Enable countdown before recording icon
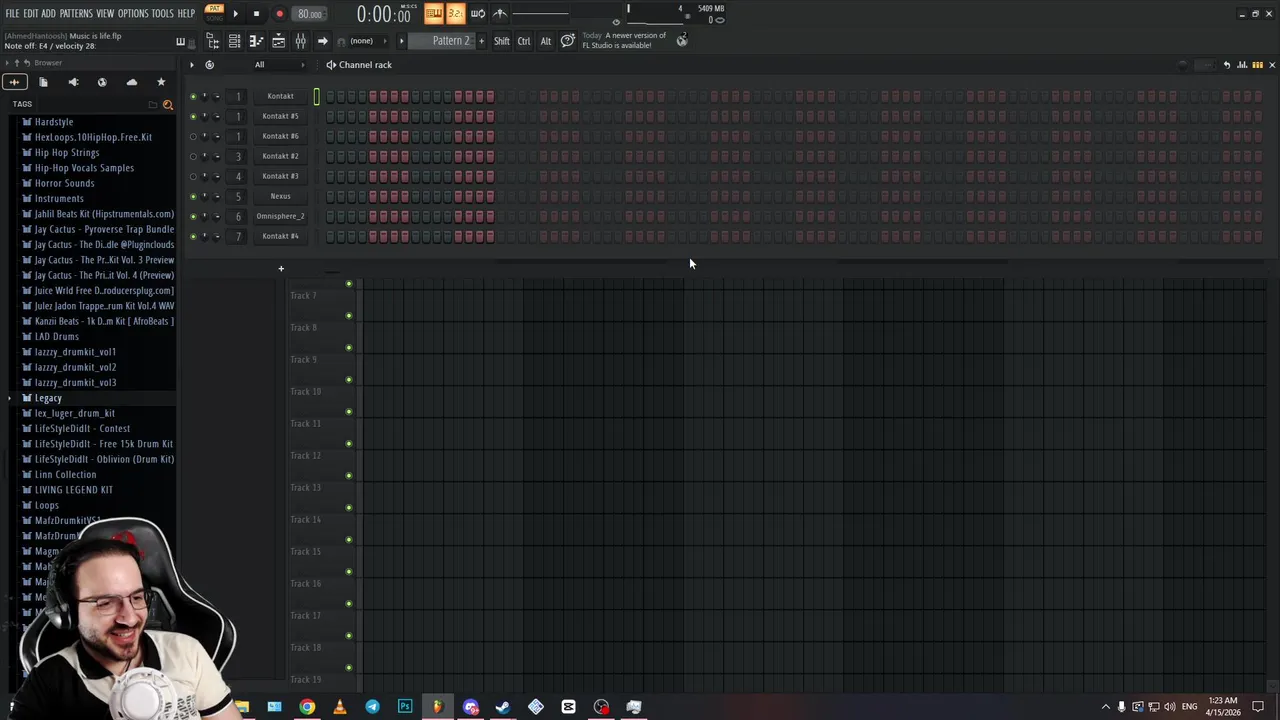The width and height of the screenshot is (1280, 720). [455, 13]
